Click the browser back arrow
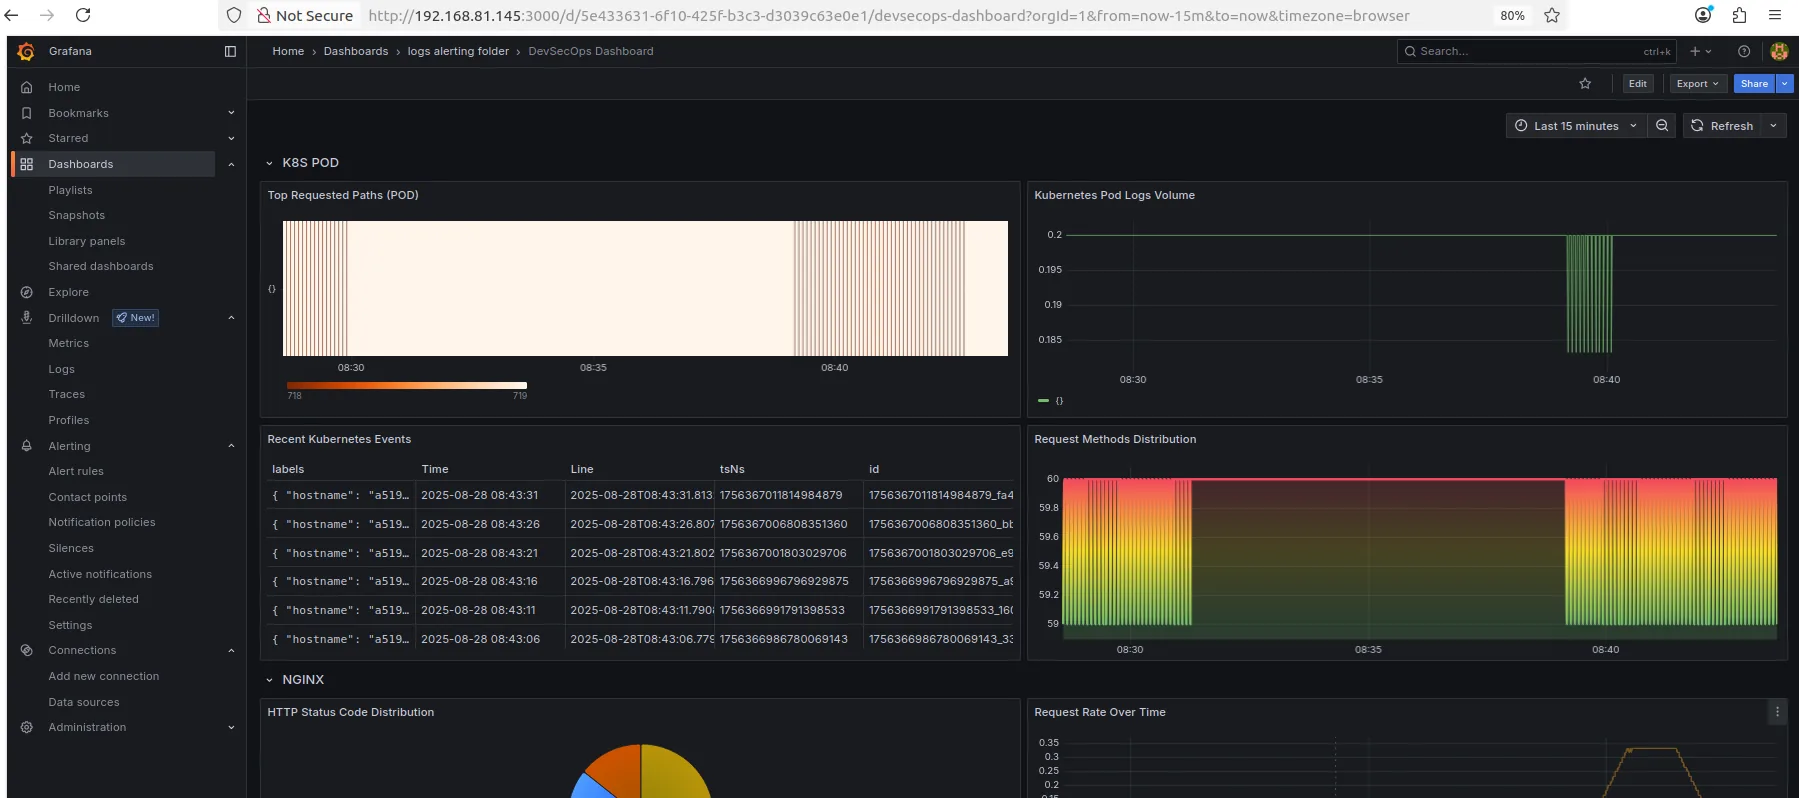Screen dimensions: 1799x798 [12, 15]
